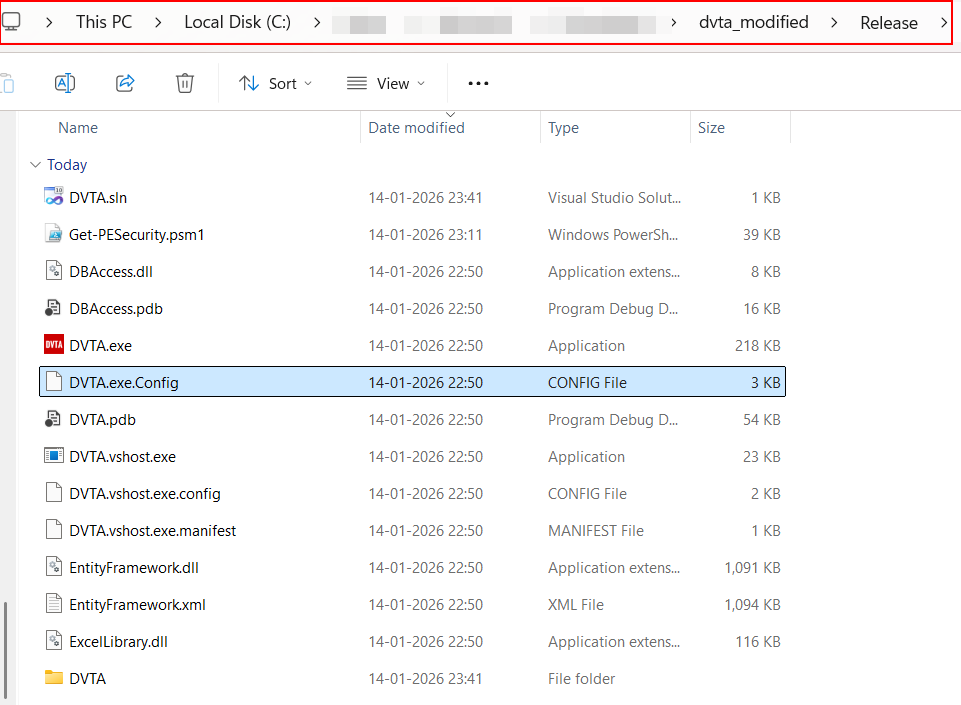Click the DVTA folder icon
The width and height of the screenshot is (961, 705).
54,678
